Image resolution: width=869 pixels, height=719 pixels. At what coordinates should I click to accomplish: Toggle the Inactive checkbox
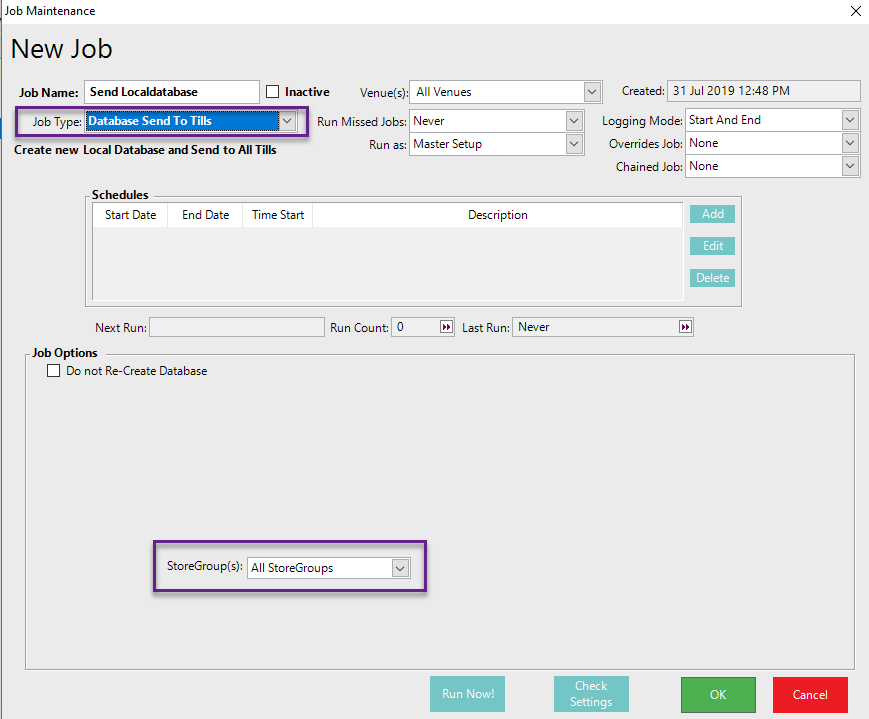click(273, 92)
